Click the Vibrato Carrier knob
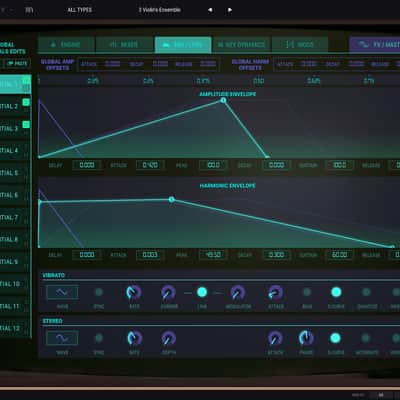The width and height of the screenshot is (400, 400). [x=169, y=293]
